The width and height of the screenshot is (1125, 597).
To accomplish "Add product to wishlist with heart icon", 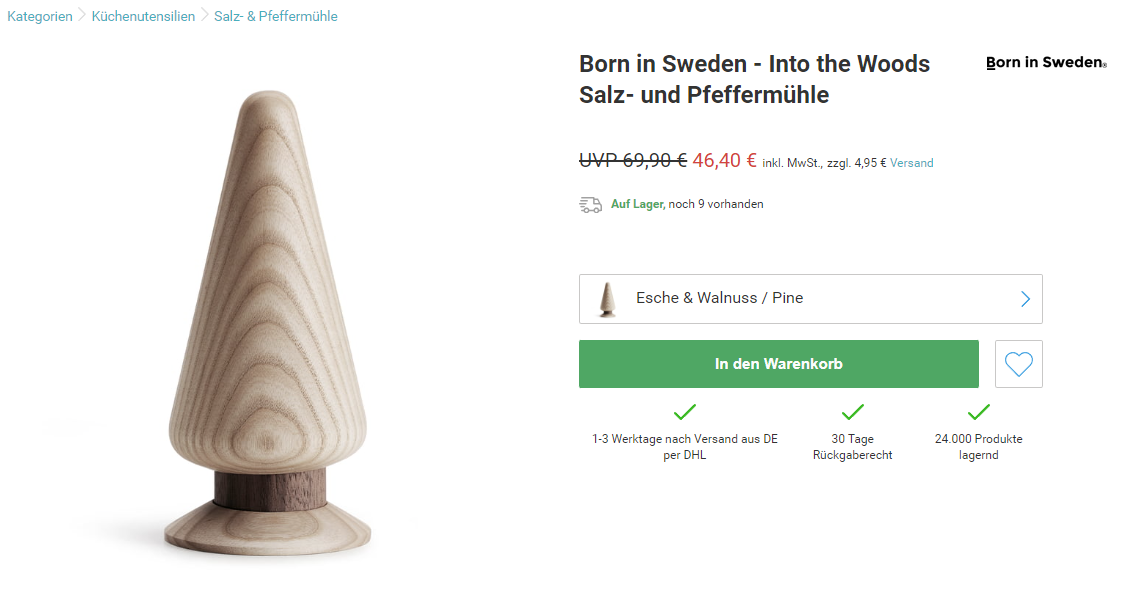I will coord(1018,364).
